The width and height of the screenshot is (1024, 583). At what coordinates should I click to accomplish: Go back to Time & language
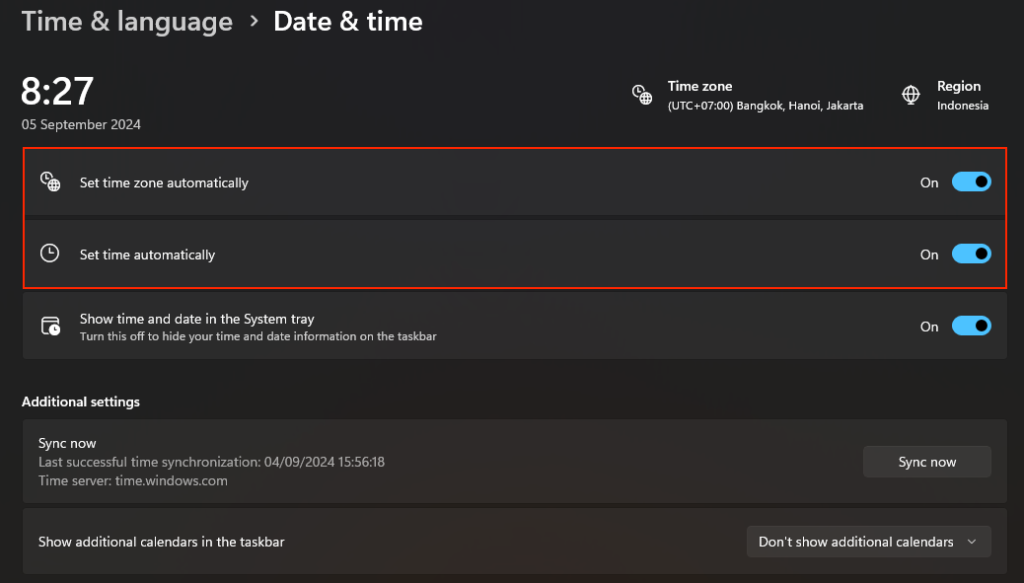pyautogui.click(x=126, y=21)
